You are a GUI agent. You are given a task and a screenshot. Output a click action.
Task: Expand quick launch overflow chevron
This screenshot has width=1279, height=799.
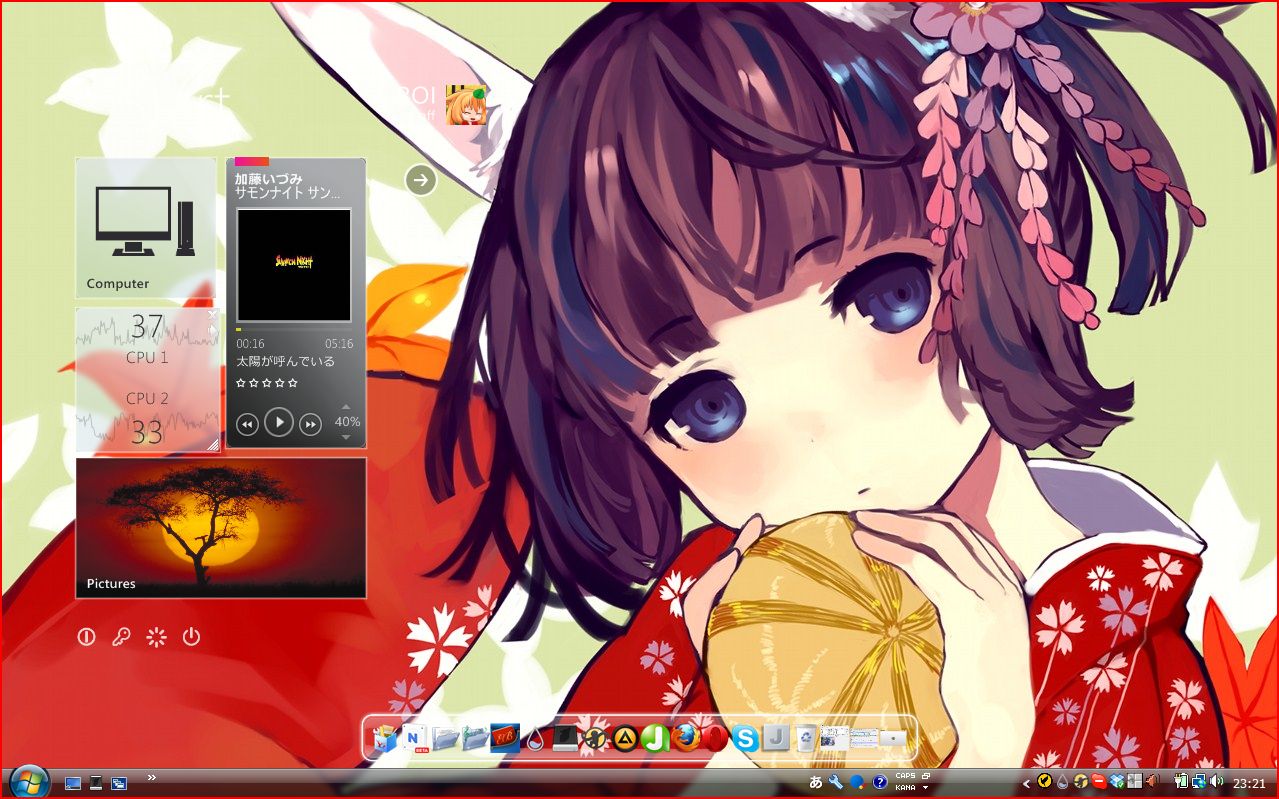tap(152, 776)
